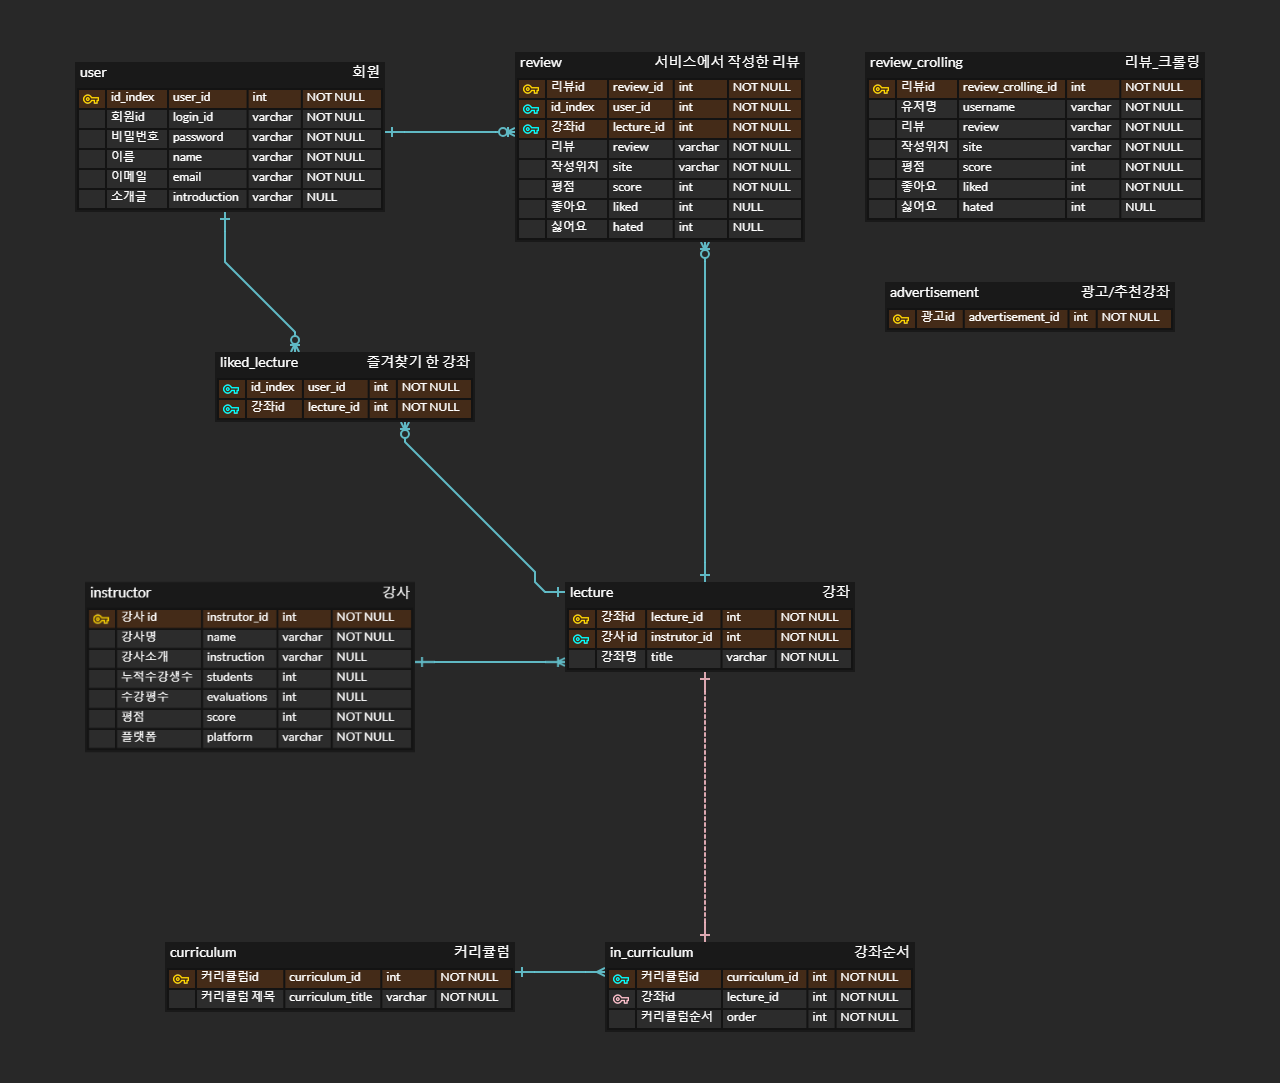Viewport: 1280px width, 1083px height.
Task: Click the 회원 comment on user table
Action: [366, 72]
